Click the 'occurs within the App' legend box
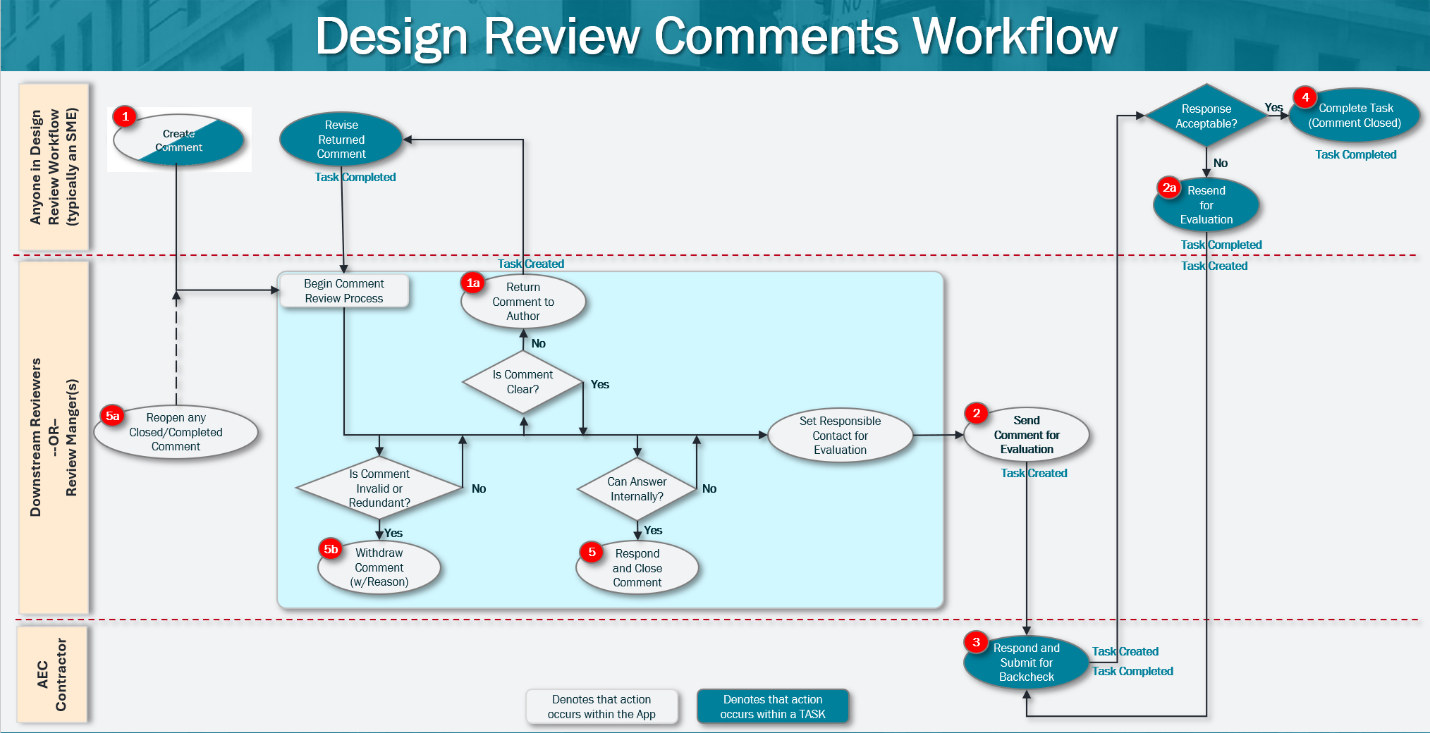Screen dimensions: 1430x733 coord(601,706)
